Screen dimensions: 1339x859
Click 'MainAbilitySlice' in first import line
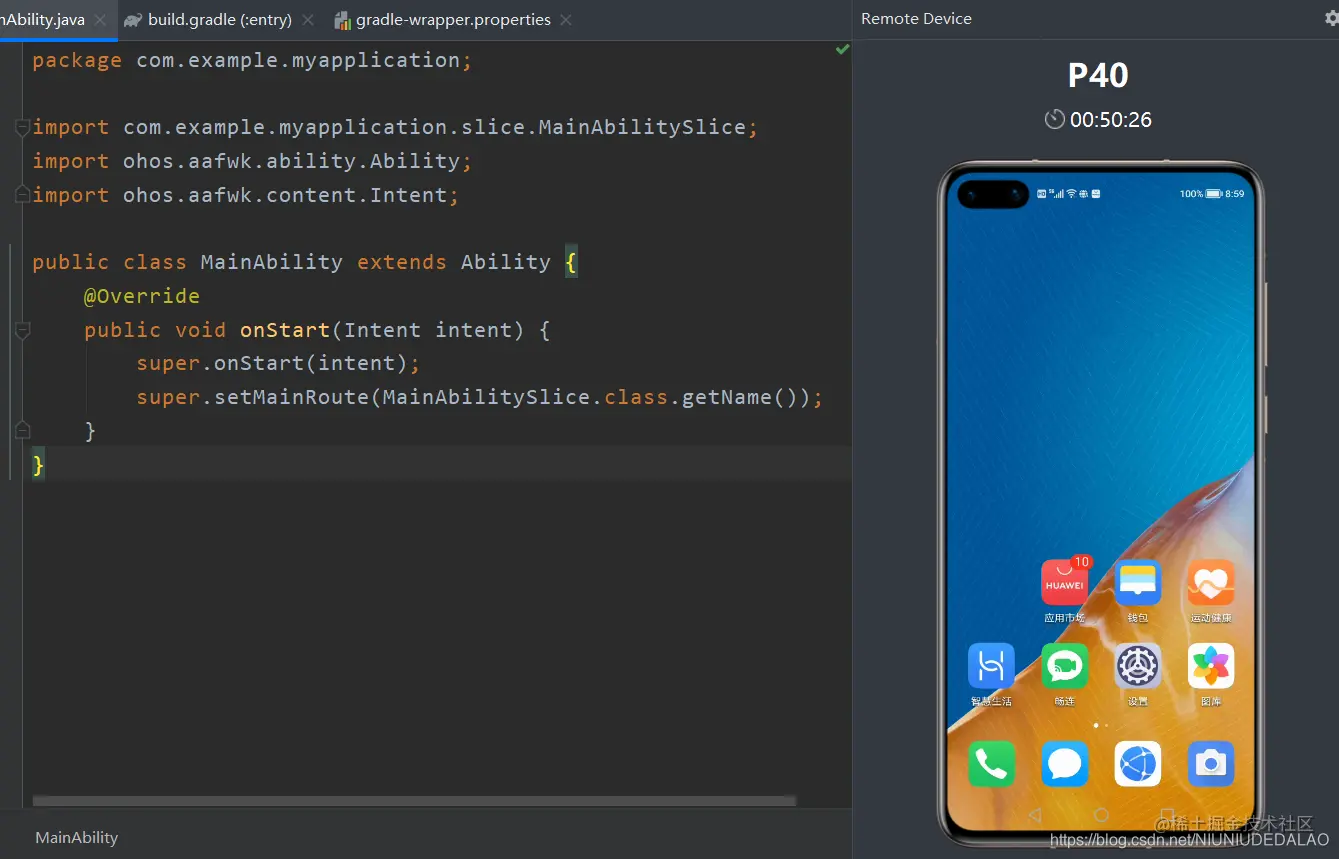(x=642, y=127)
